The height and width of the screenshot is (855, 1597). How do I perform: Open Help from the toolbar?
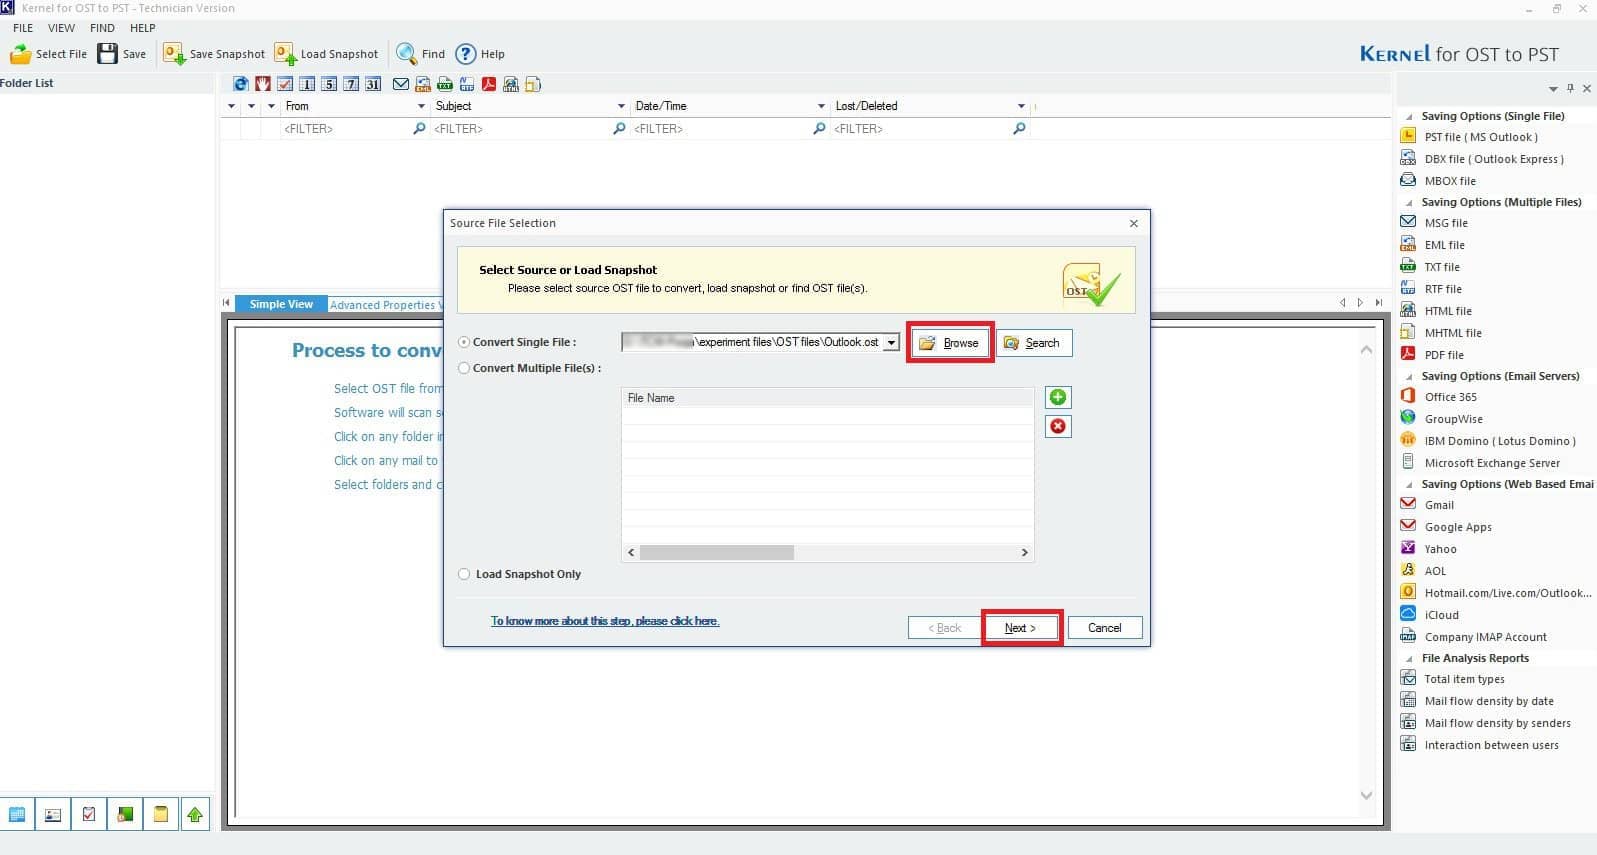[480, 54]
